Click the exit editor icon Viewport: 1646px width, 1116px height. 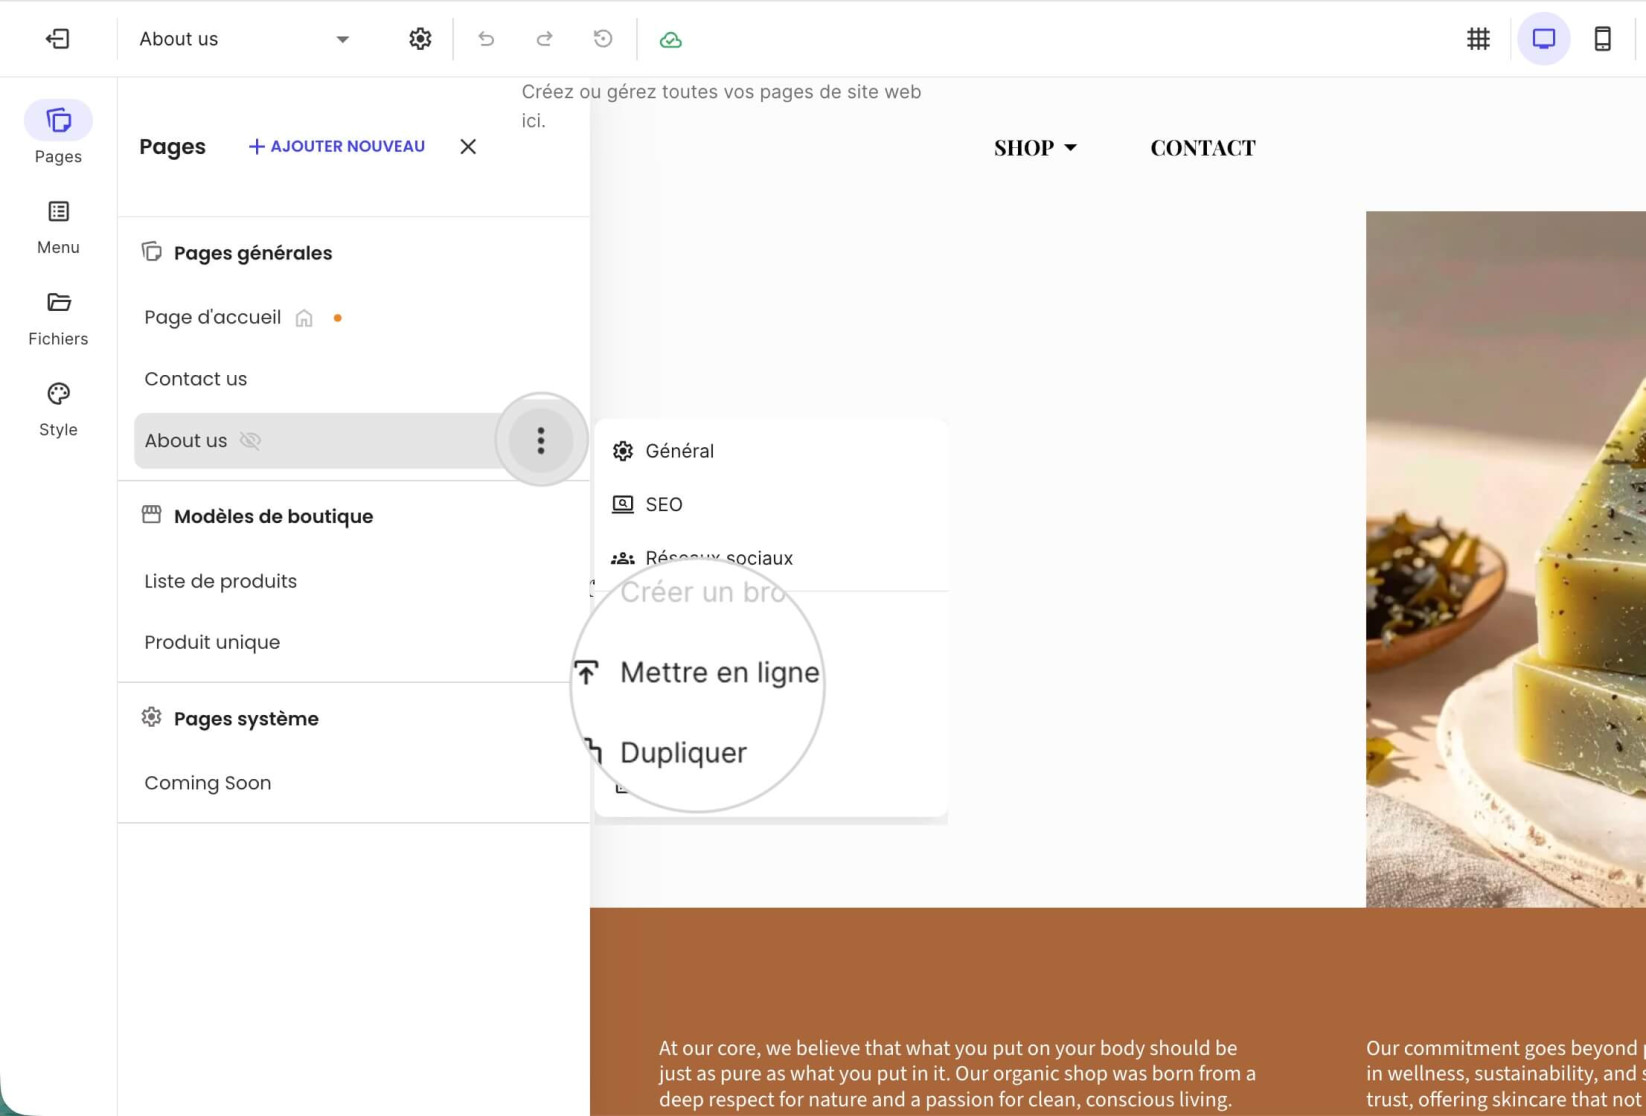[58, 39]
